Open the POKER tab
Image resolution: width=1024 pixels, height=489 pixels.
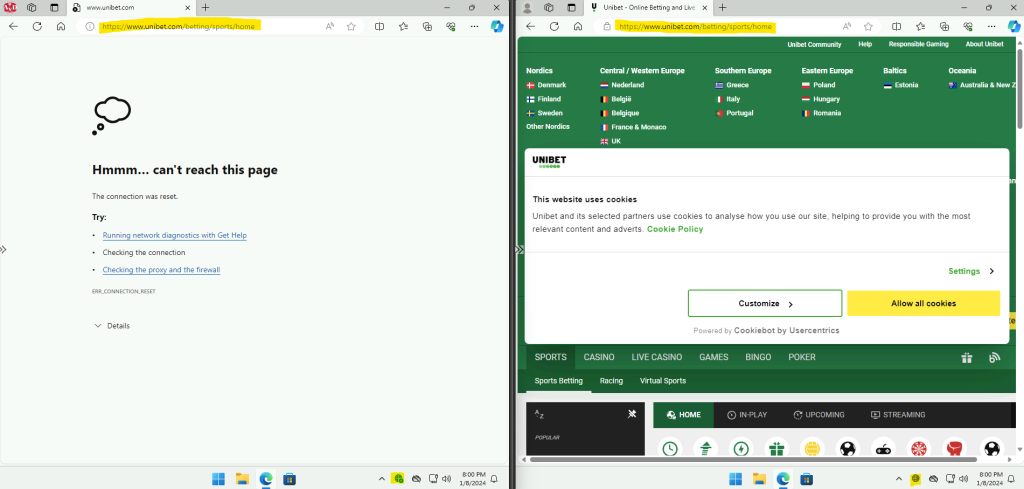click(x=802, y=357)
